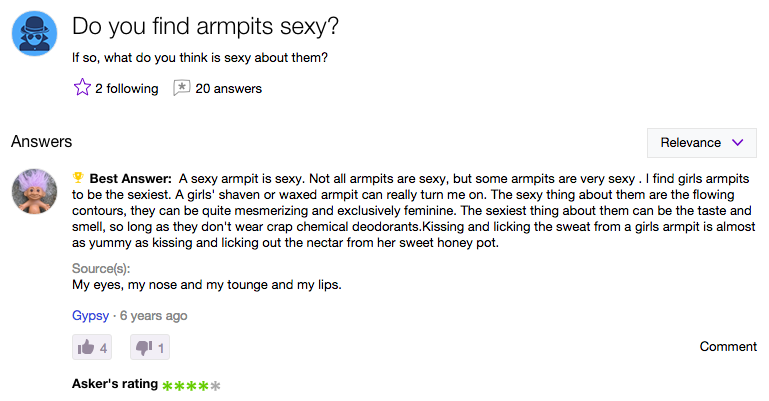Open the Gypsy user profile link

(x=90, y=315)
